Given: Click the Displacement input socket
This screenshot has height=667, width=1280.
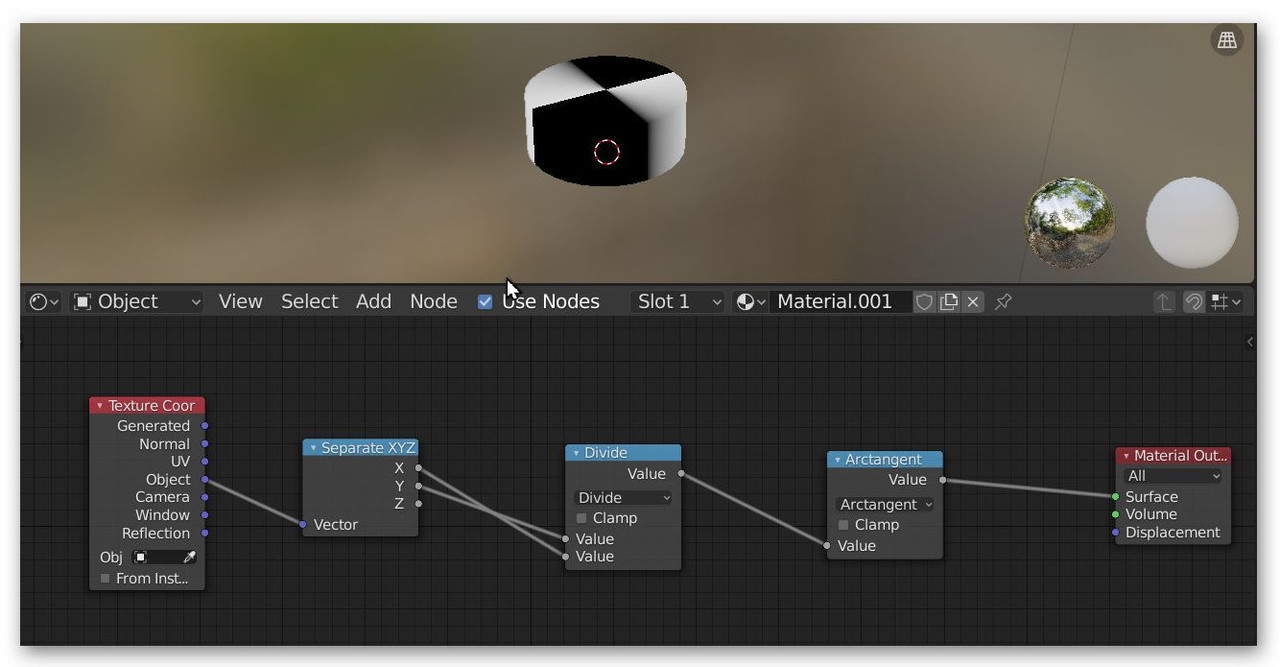Looking at the screenshot, I should (1115, 532).
